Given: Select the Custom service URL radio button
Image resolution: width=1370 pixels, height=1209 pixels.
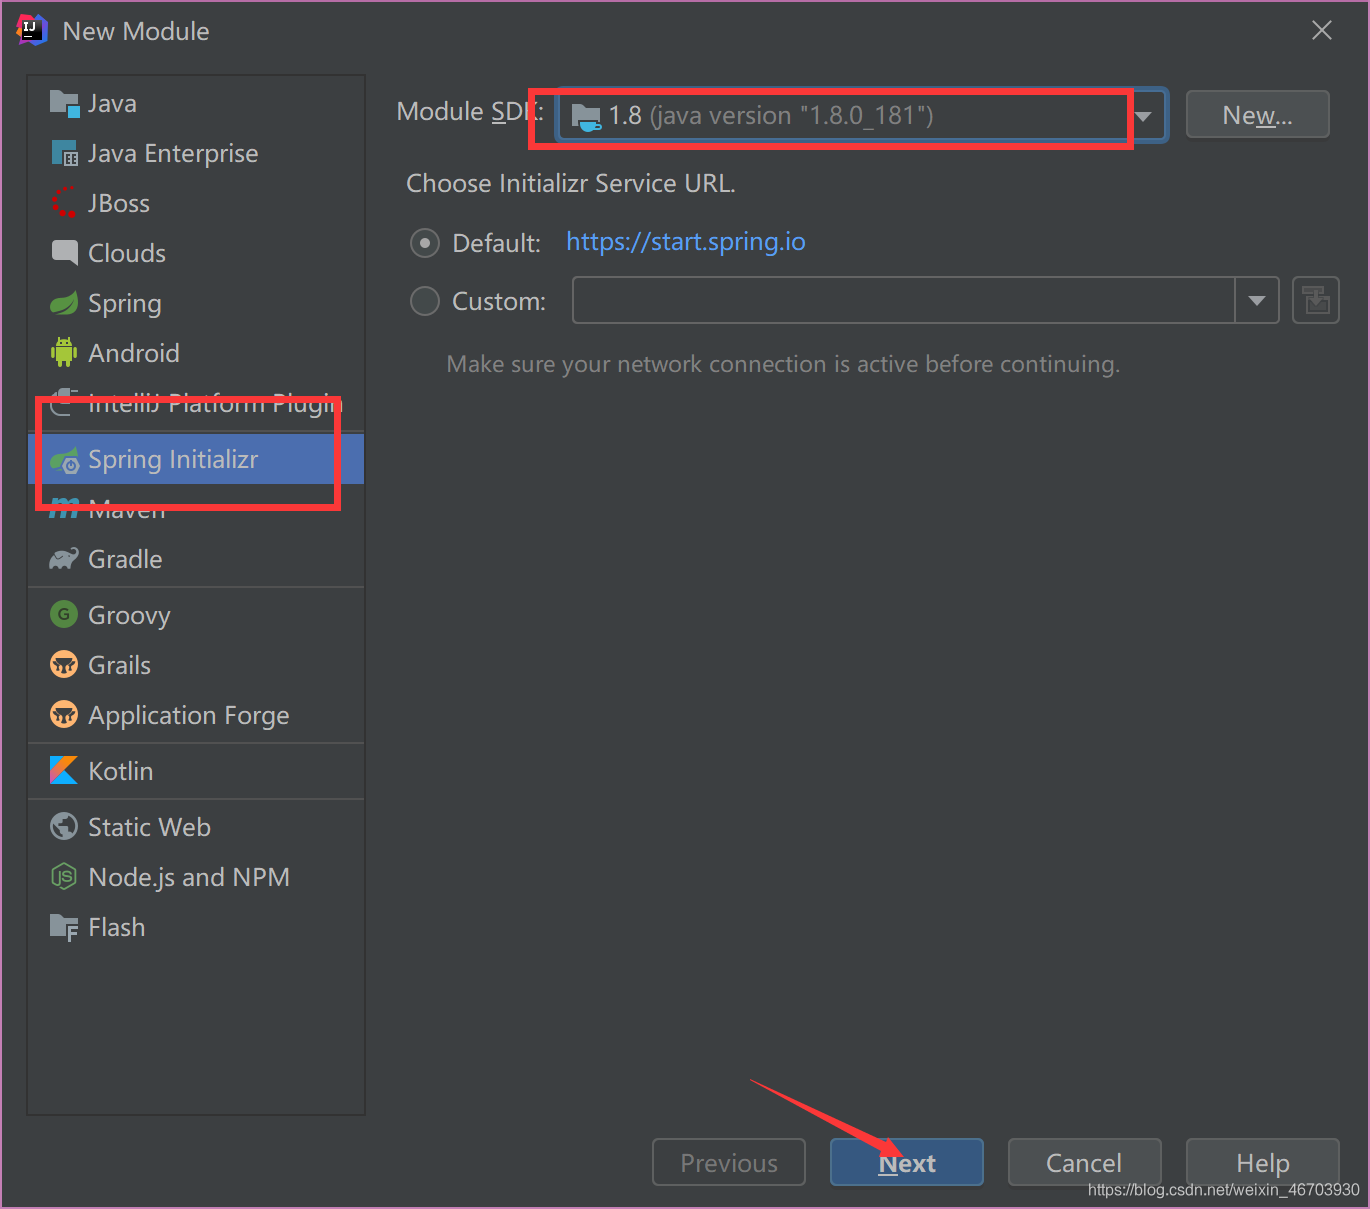Looking at the screenshot, I should [x=425, y=301].
